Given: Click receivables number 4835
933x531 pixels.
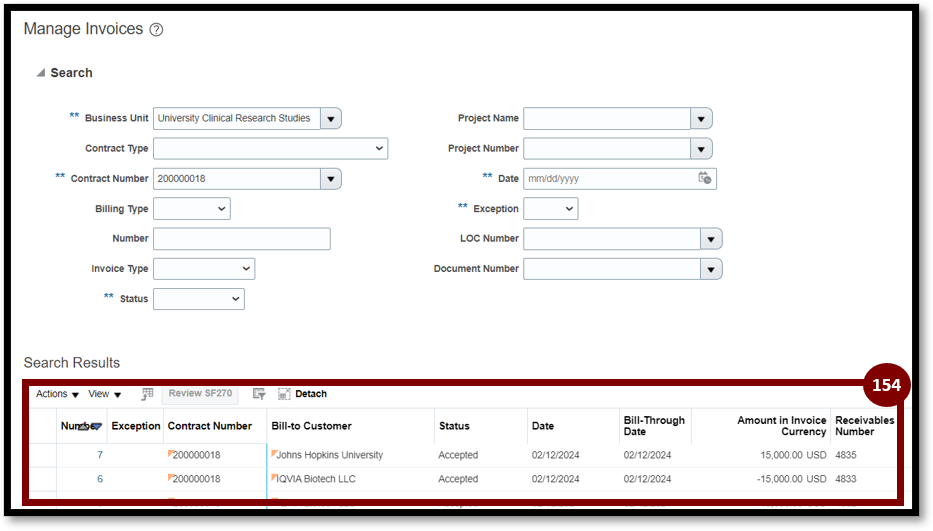Looking at the screenshot, I should pos(846,455).
